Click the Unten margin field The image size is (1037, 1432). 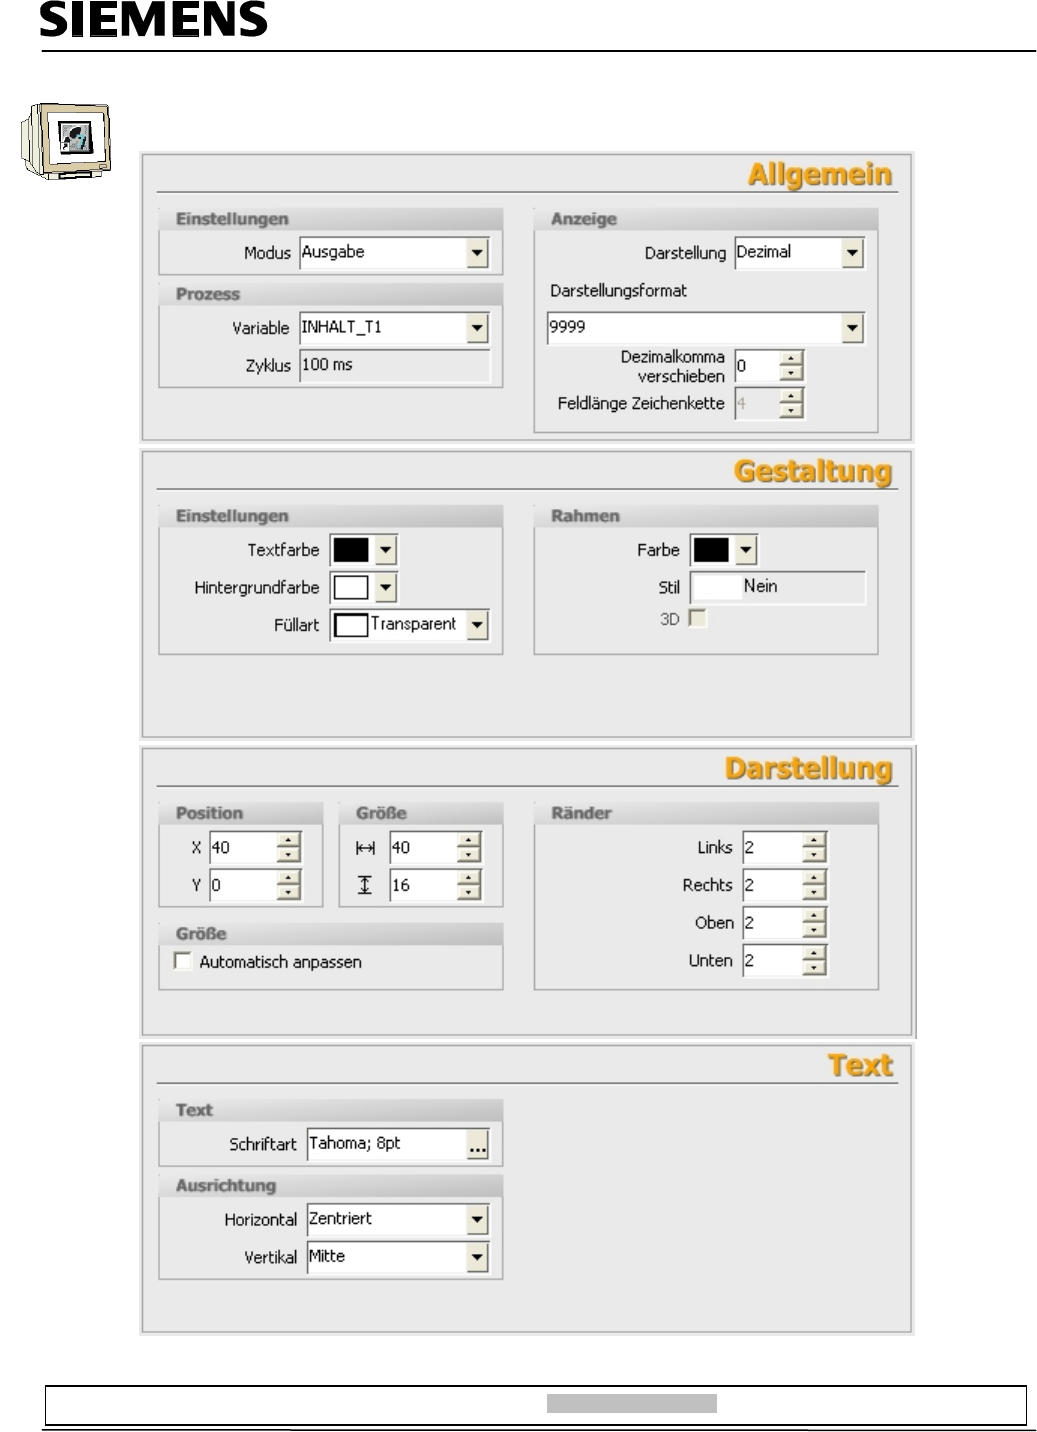772,961
